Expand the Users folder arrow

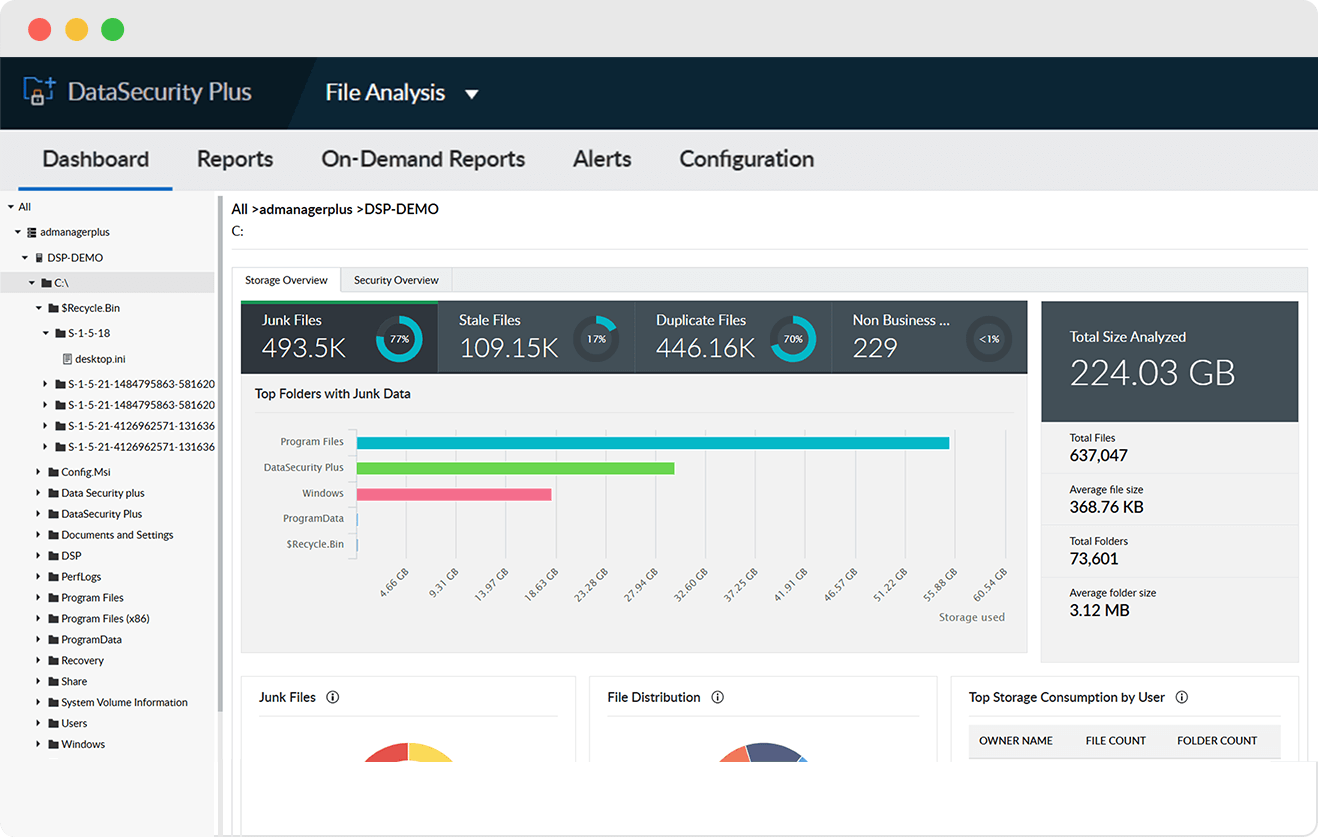coord(39,724)
